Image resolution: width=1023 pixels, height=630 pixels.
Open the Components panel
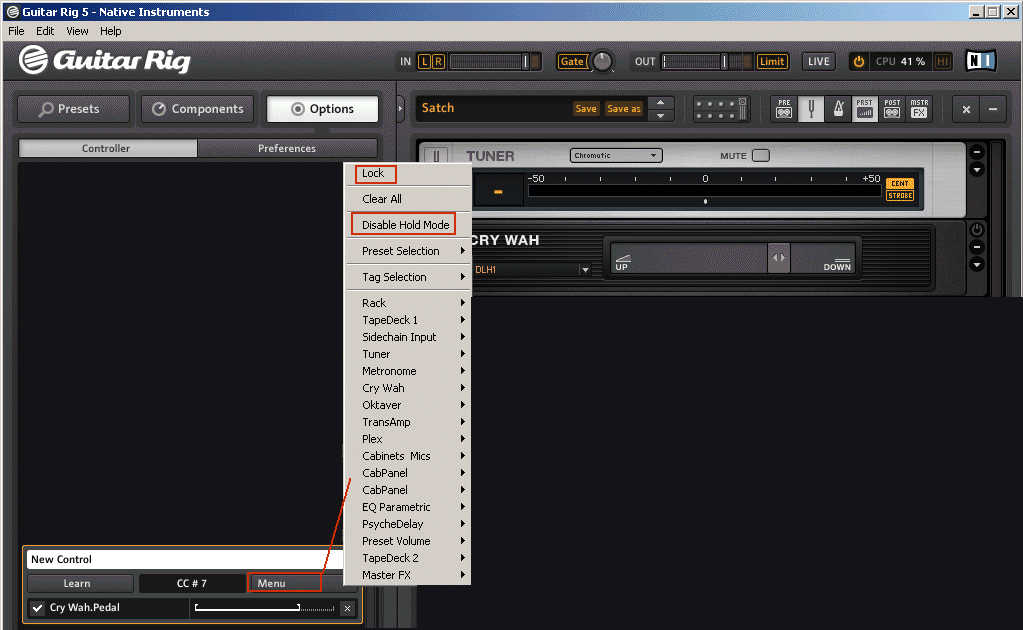click(198, 109)
